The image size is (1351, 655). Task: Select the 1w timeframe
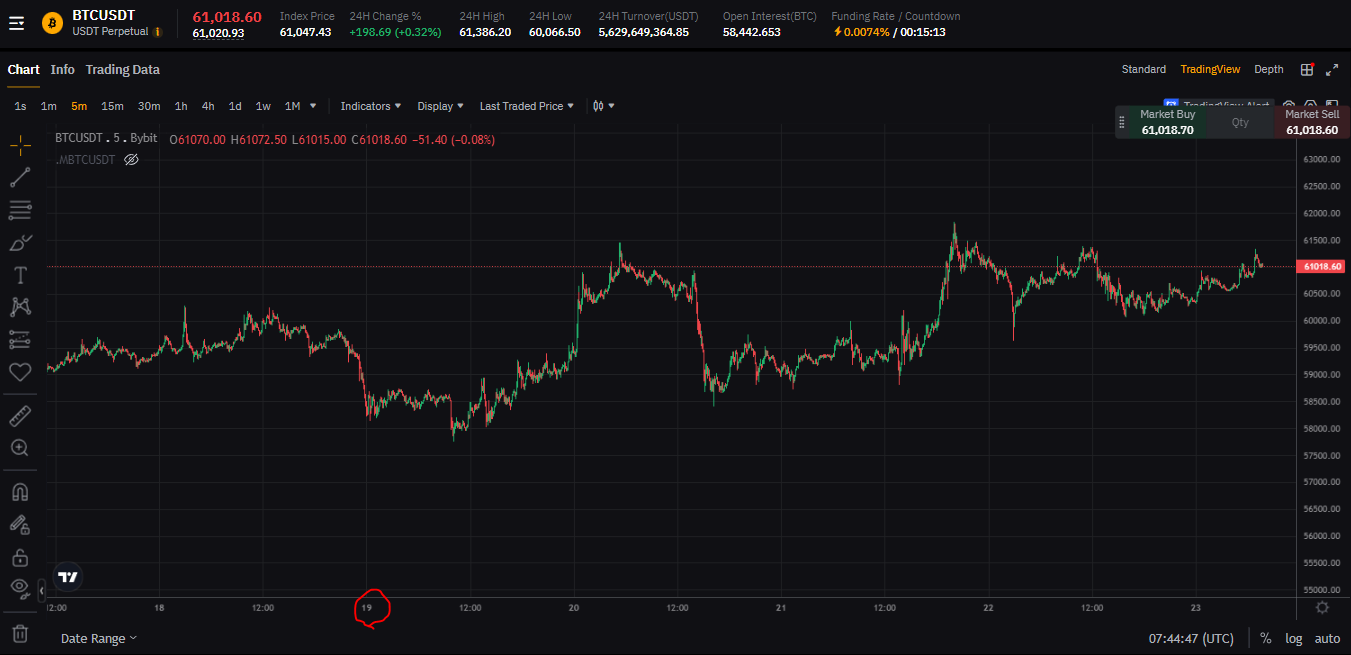tap(263, 106)
